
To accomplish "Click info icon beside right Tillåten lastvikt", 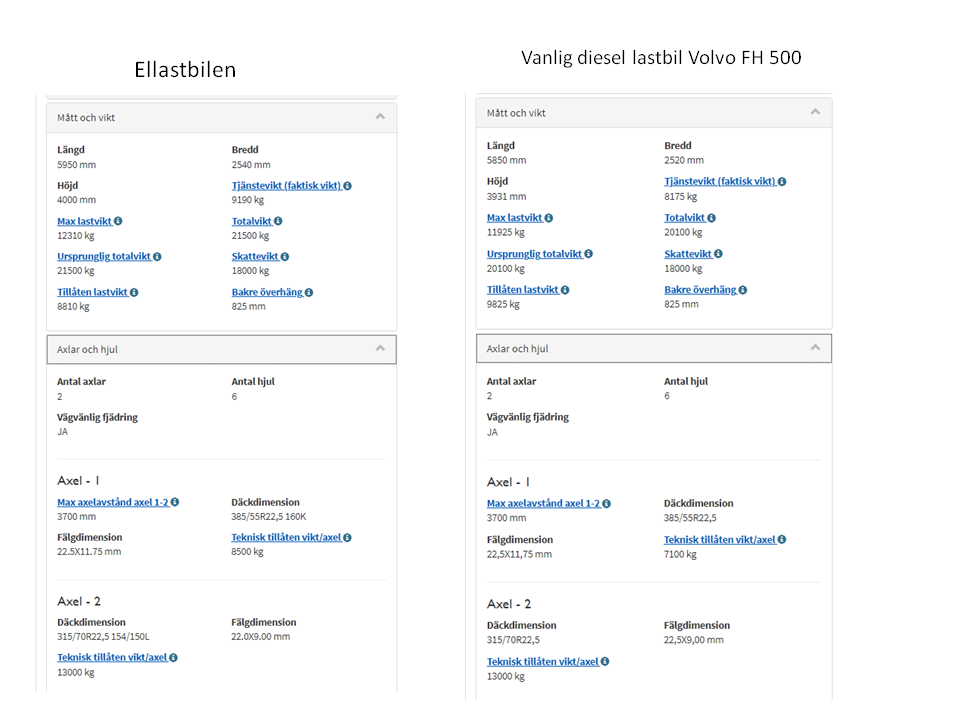I will pyautogui.click(x=565, y=290).
